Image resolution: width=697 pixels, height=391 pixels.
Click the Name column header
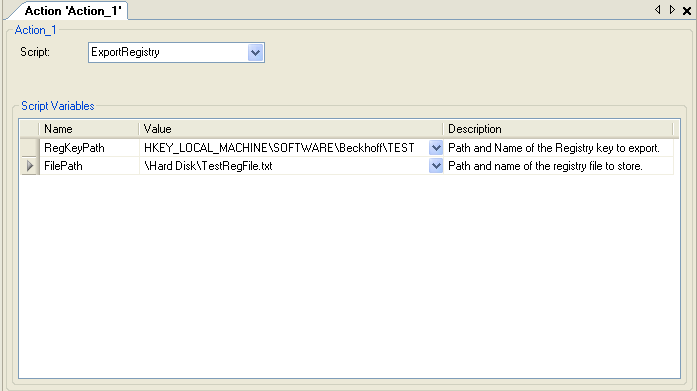pos(89,129)
